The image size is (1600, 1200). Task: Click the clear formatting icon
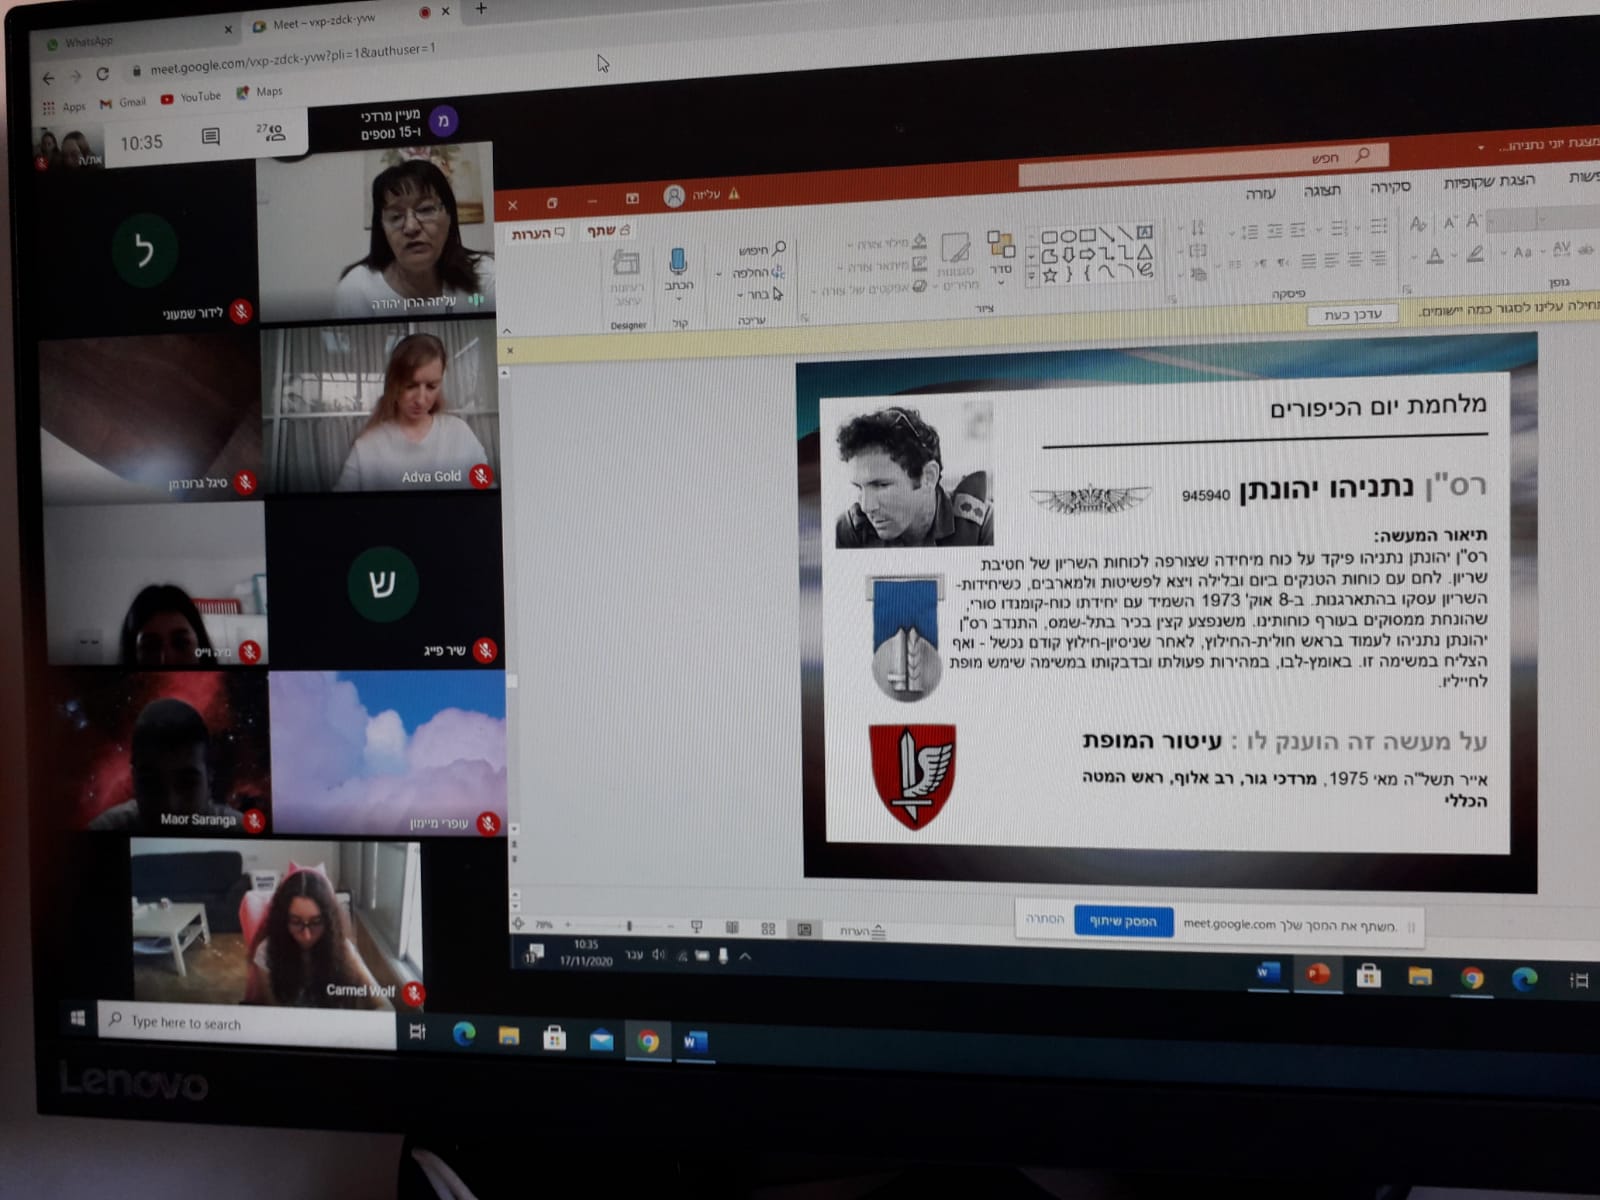pos(1418,223)
